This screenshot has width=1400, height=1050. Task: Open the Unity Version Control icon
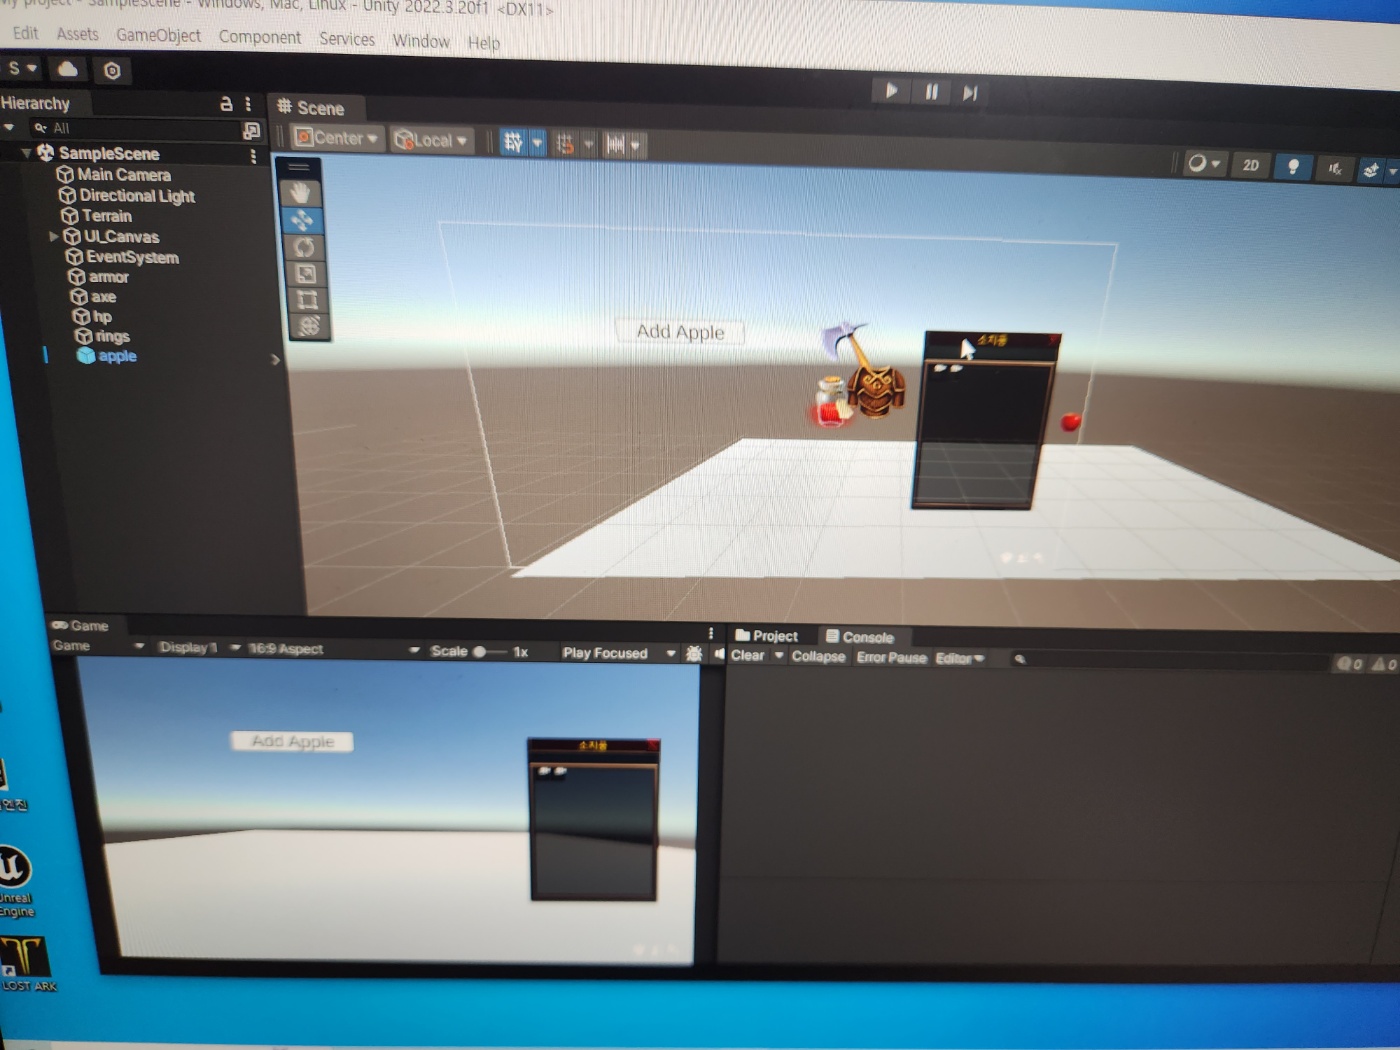pyautogui.click(x=112, y=71)
